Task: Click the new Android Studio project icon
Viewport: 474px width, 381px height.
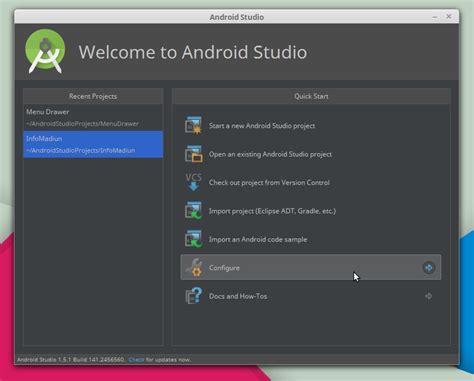Action: coord(193,125)
